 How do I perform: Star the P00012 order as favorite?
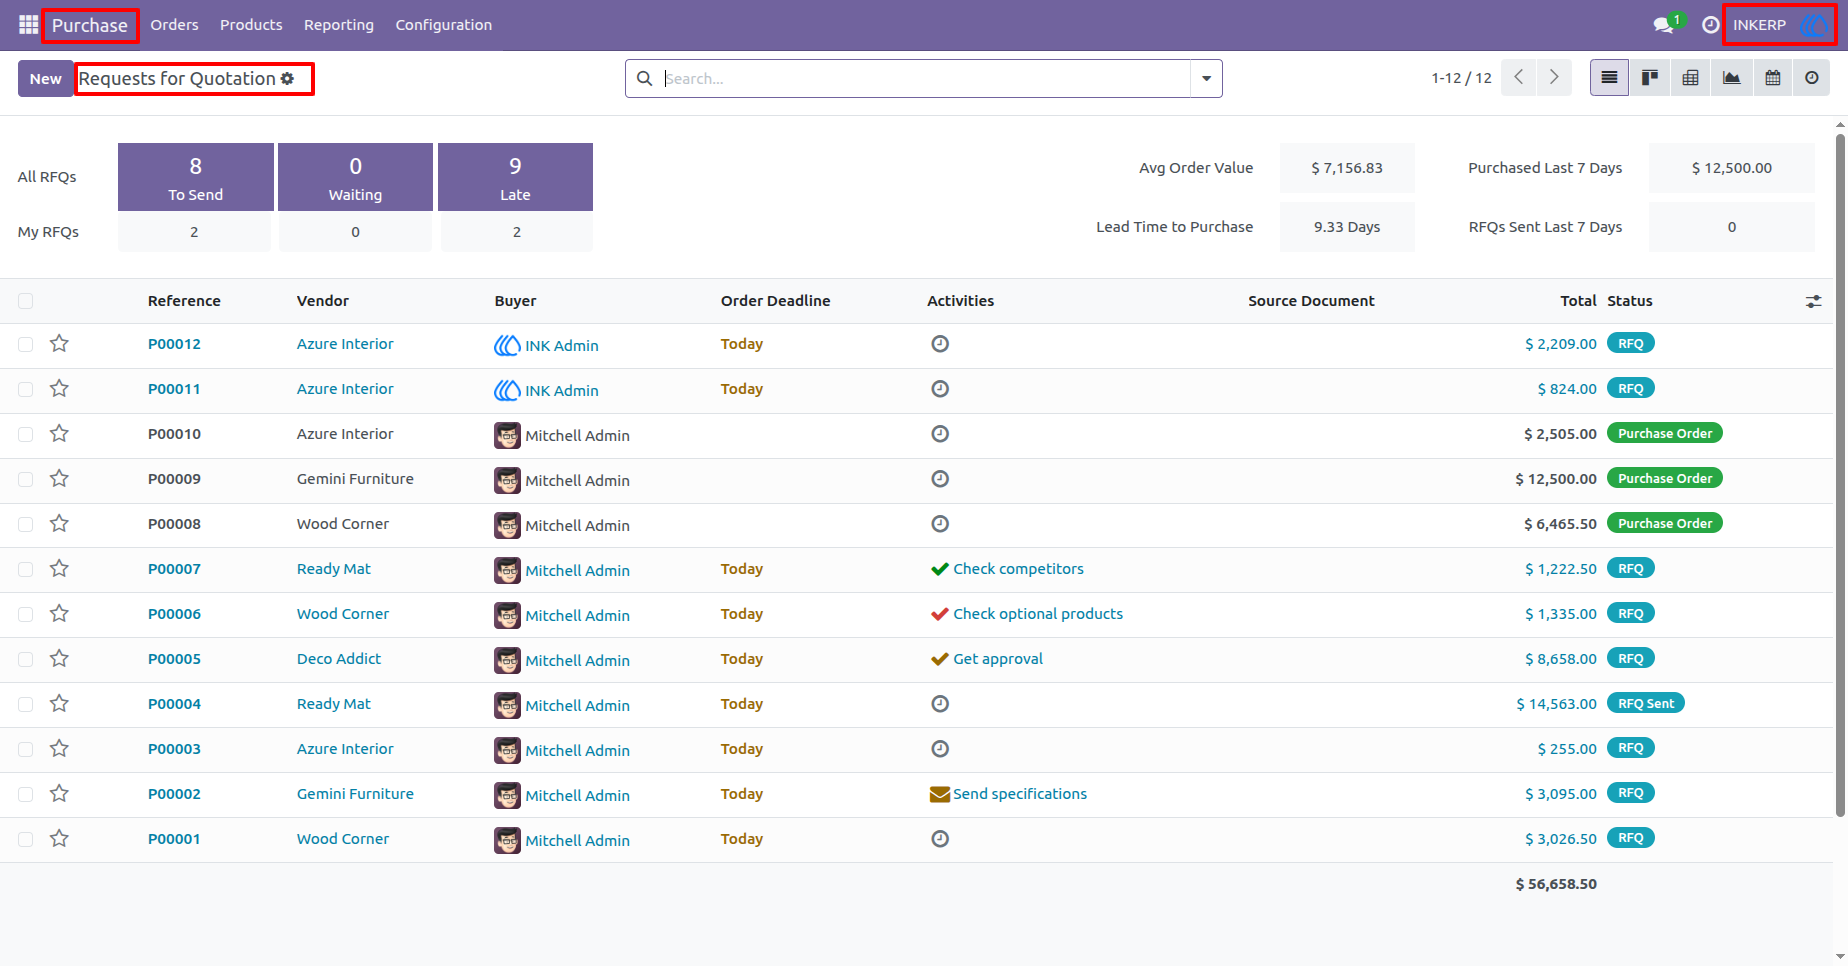coord(59,344)
